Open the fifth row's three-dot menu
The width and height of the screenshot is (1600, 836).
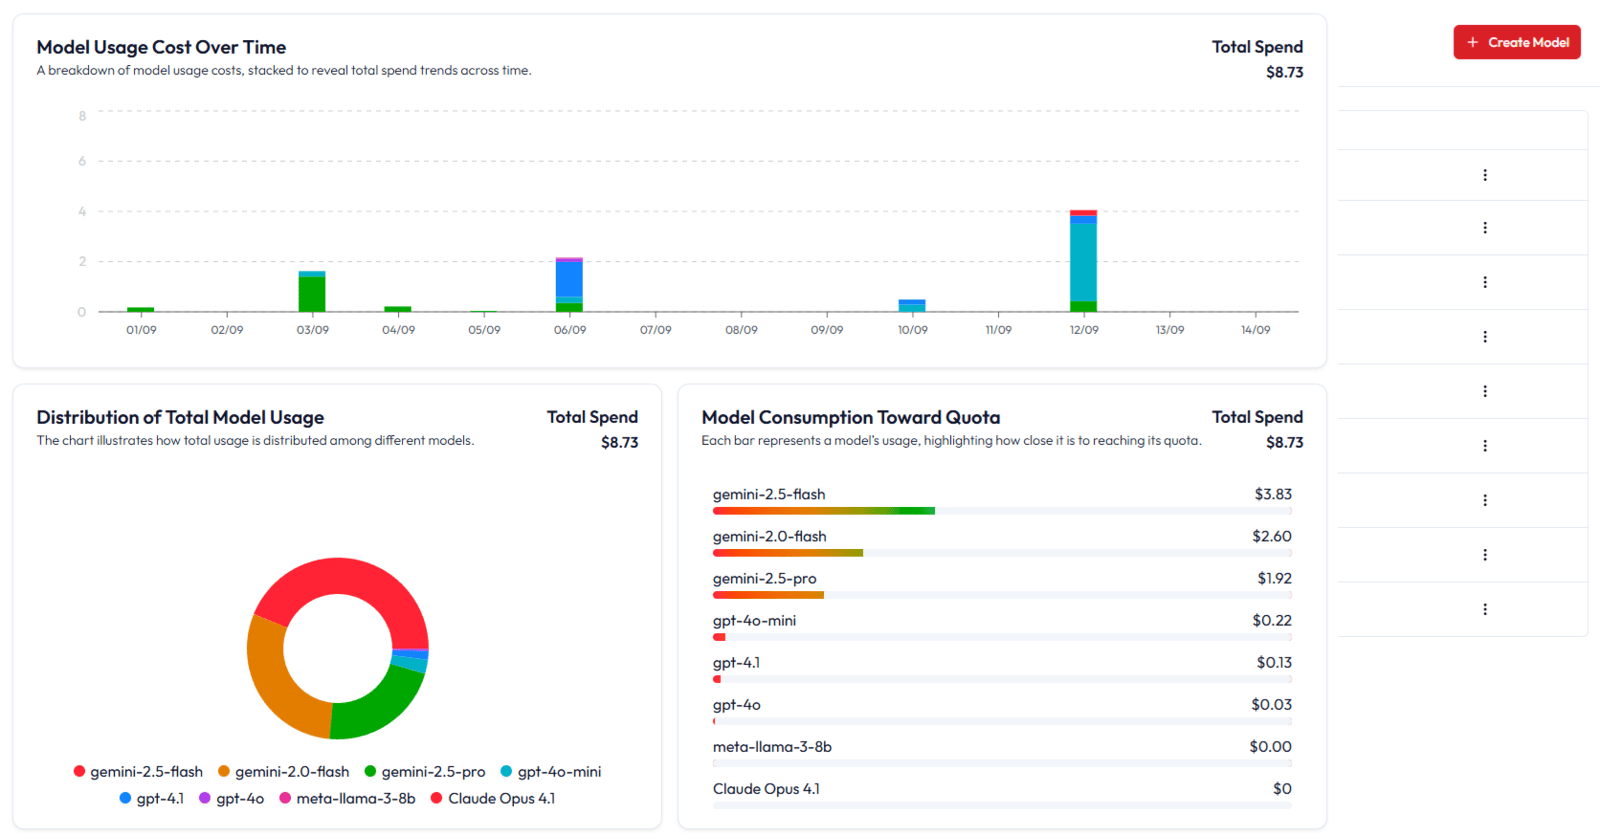click(1484, 391)
